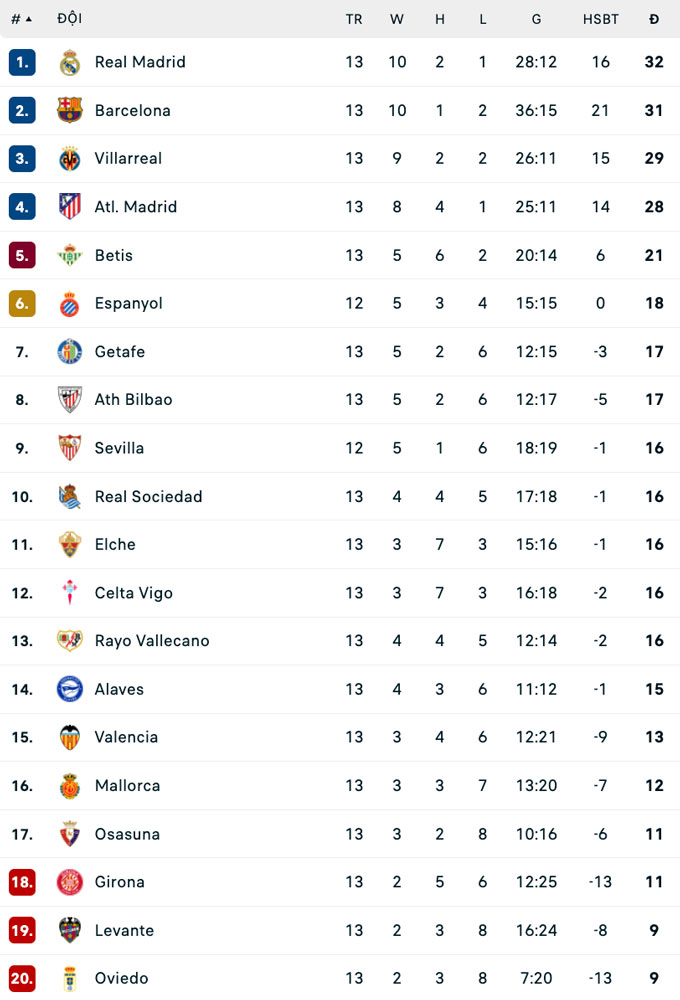
Task: Click the Villarreal club badge
Action: [x=69, y=158]
